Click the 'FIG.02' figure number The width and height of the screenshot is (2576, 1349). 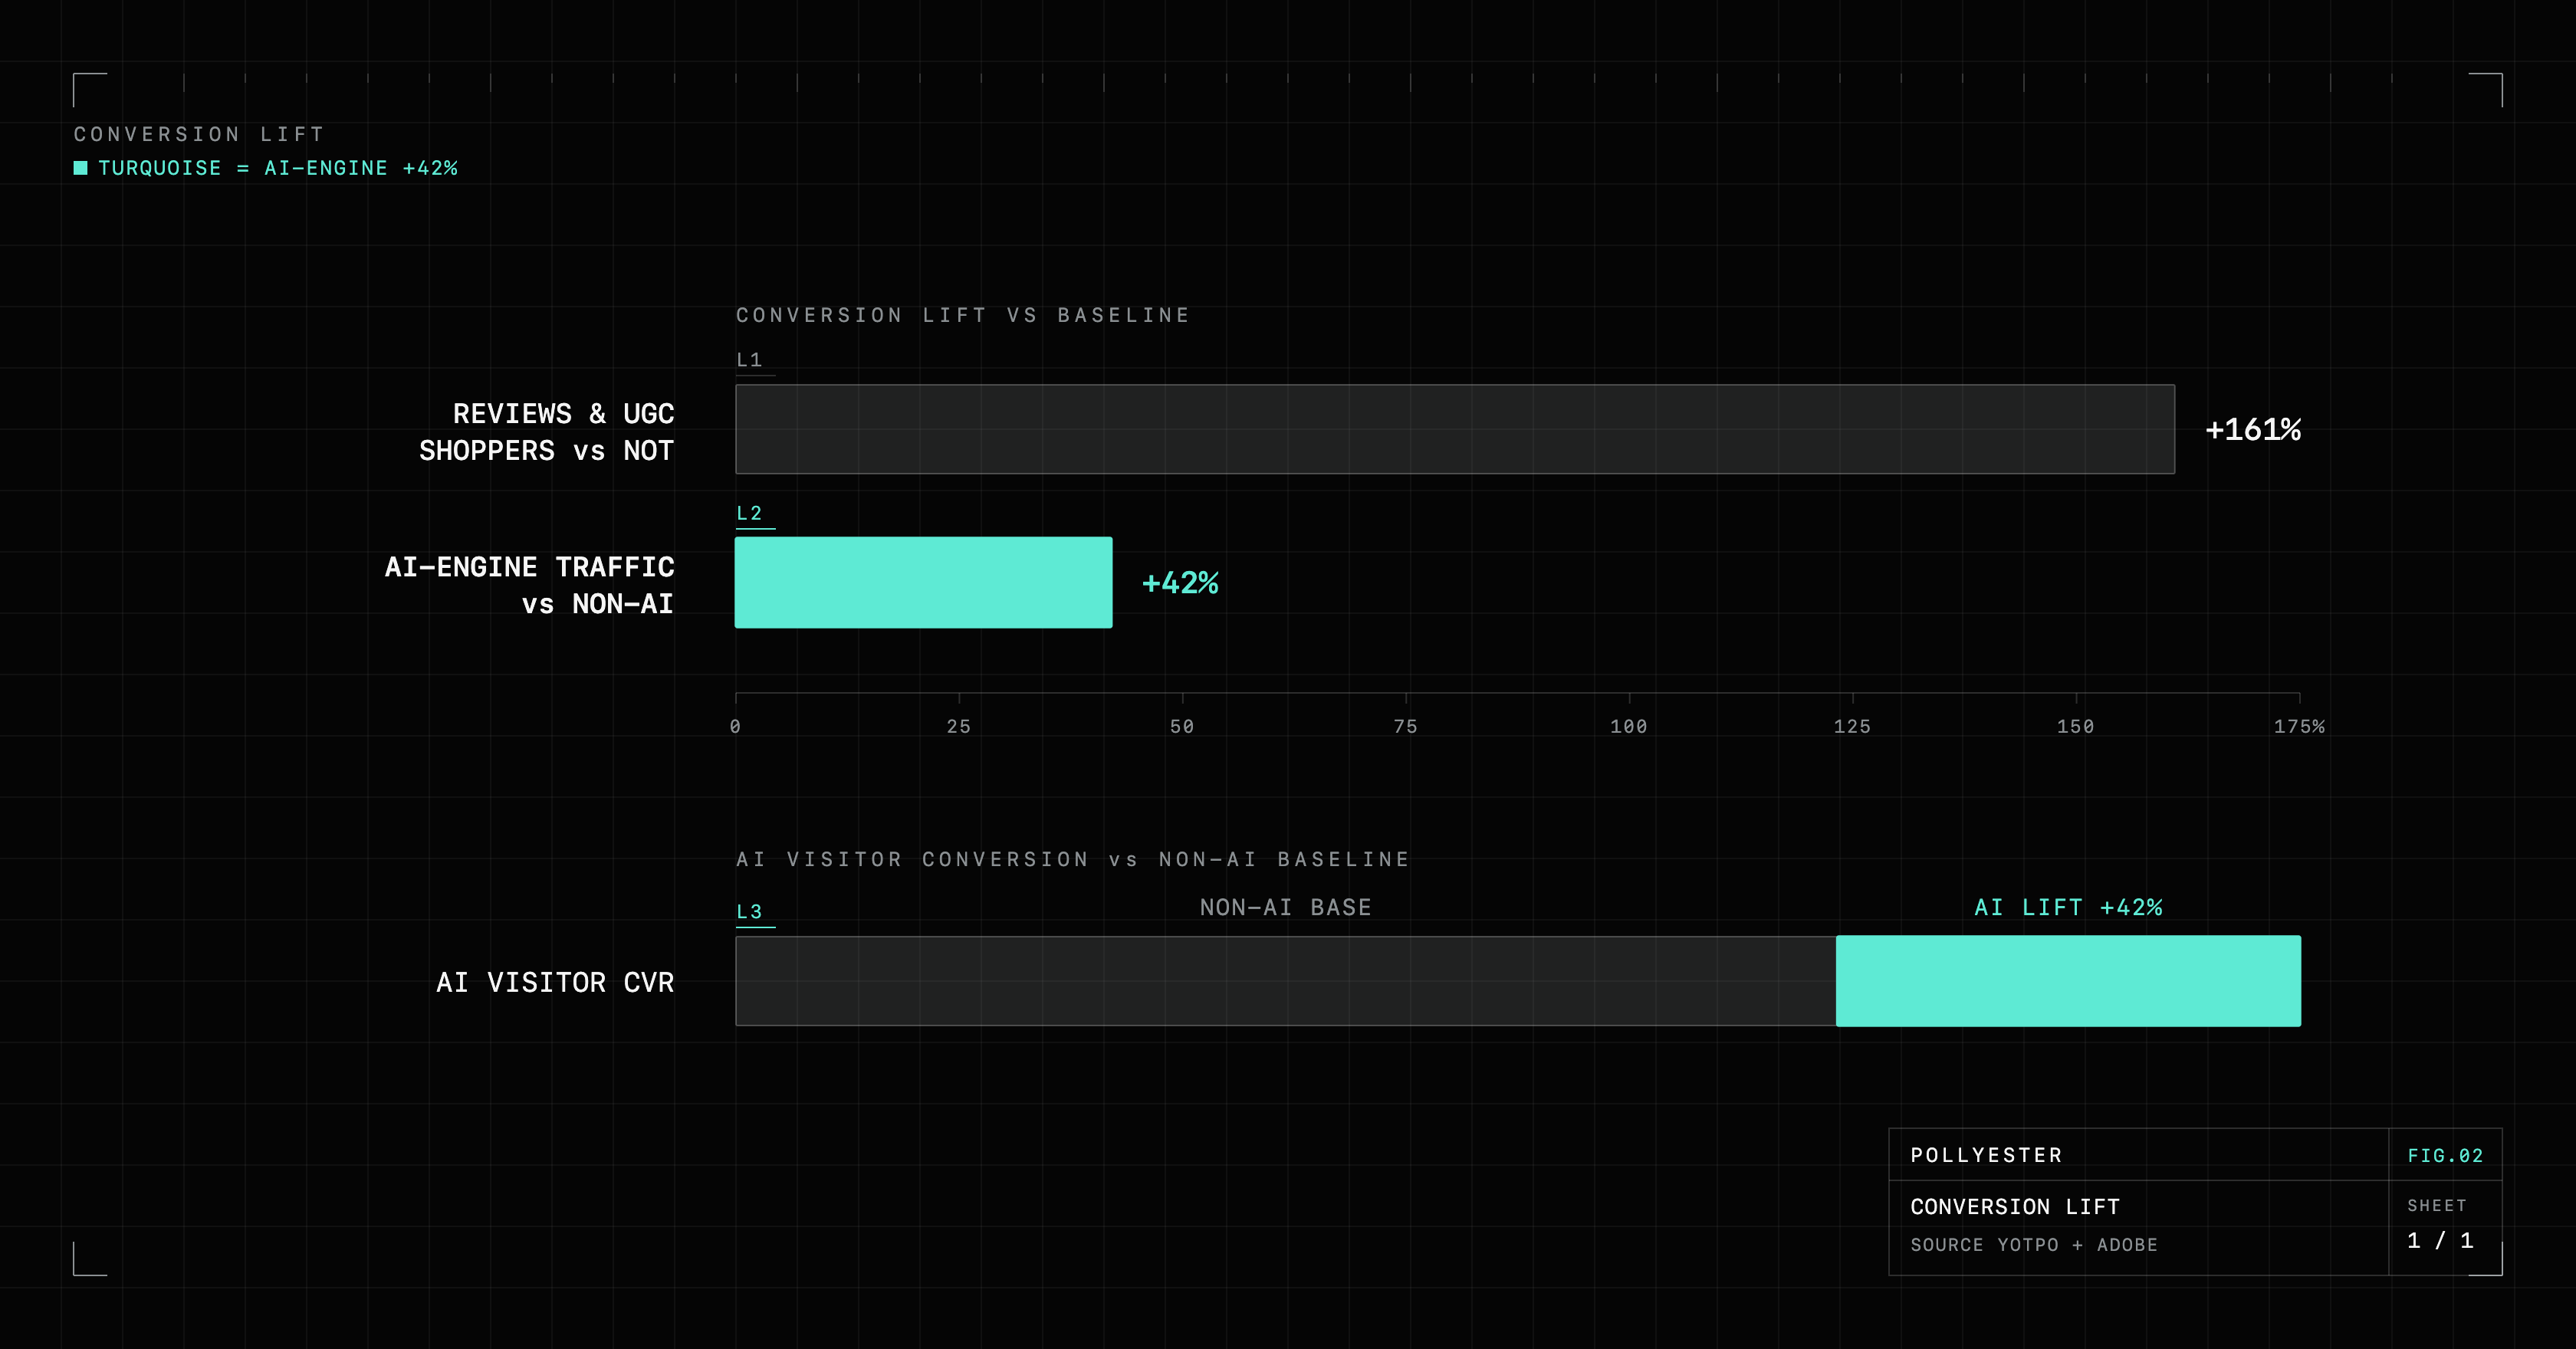click(2445, 1156)
